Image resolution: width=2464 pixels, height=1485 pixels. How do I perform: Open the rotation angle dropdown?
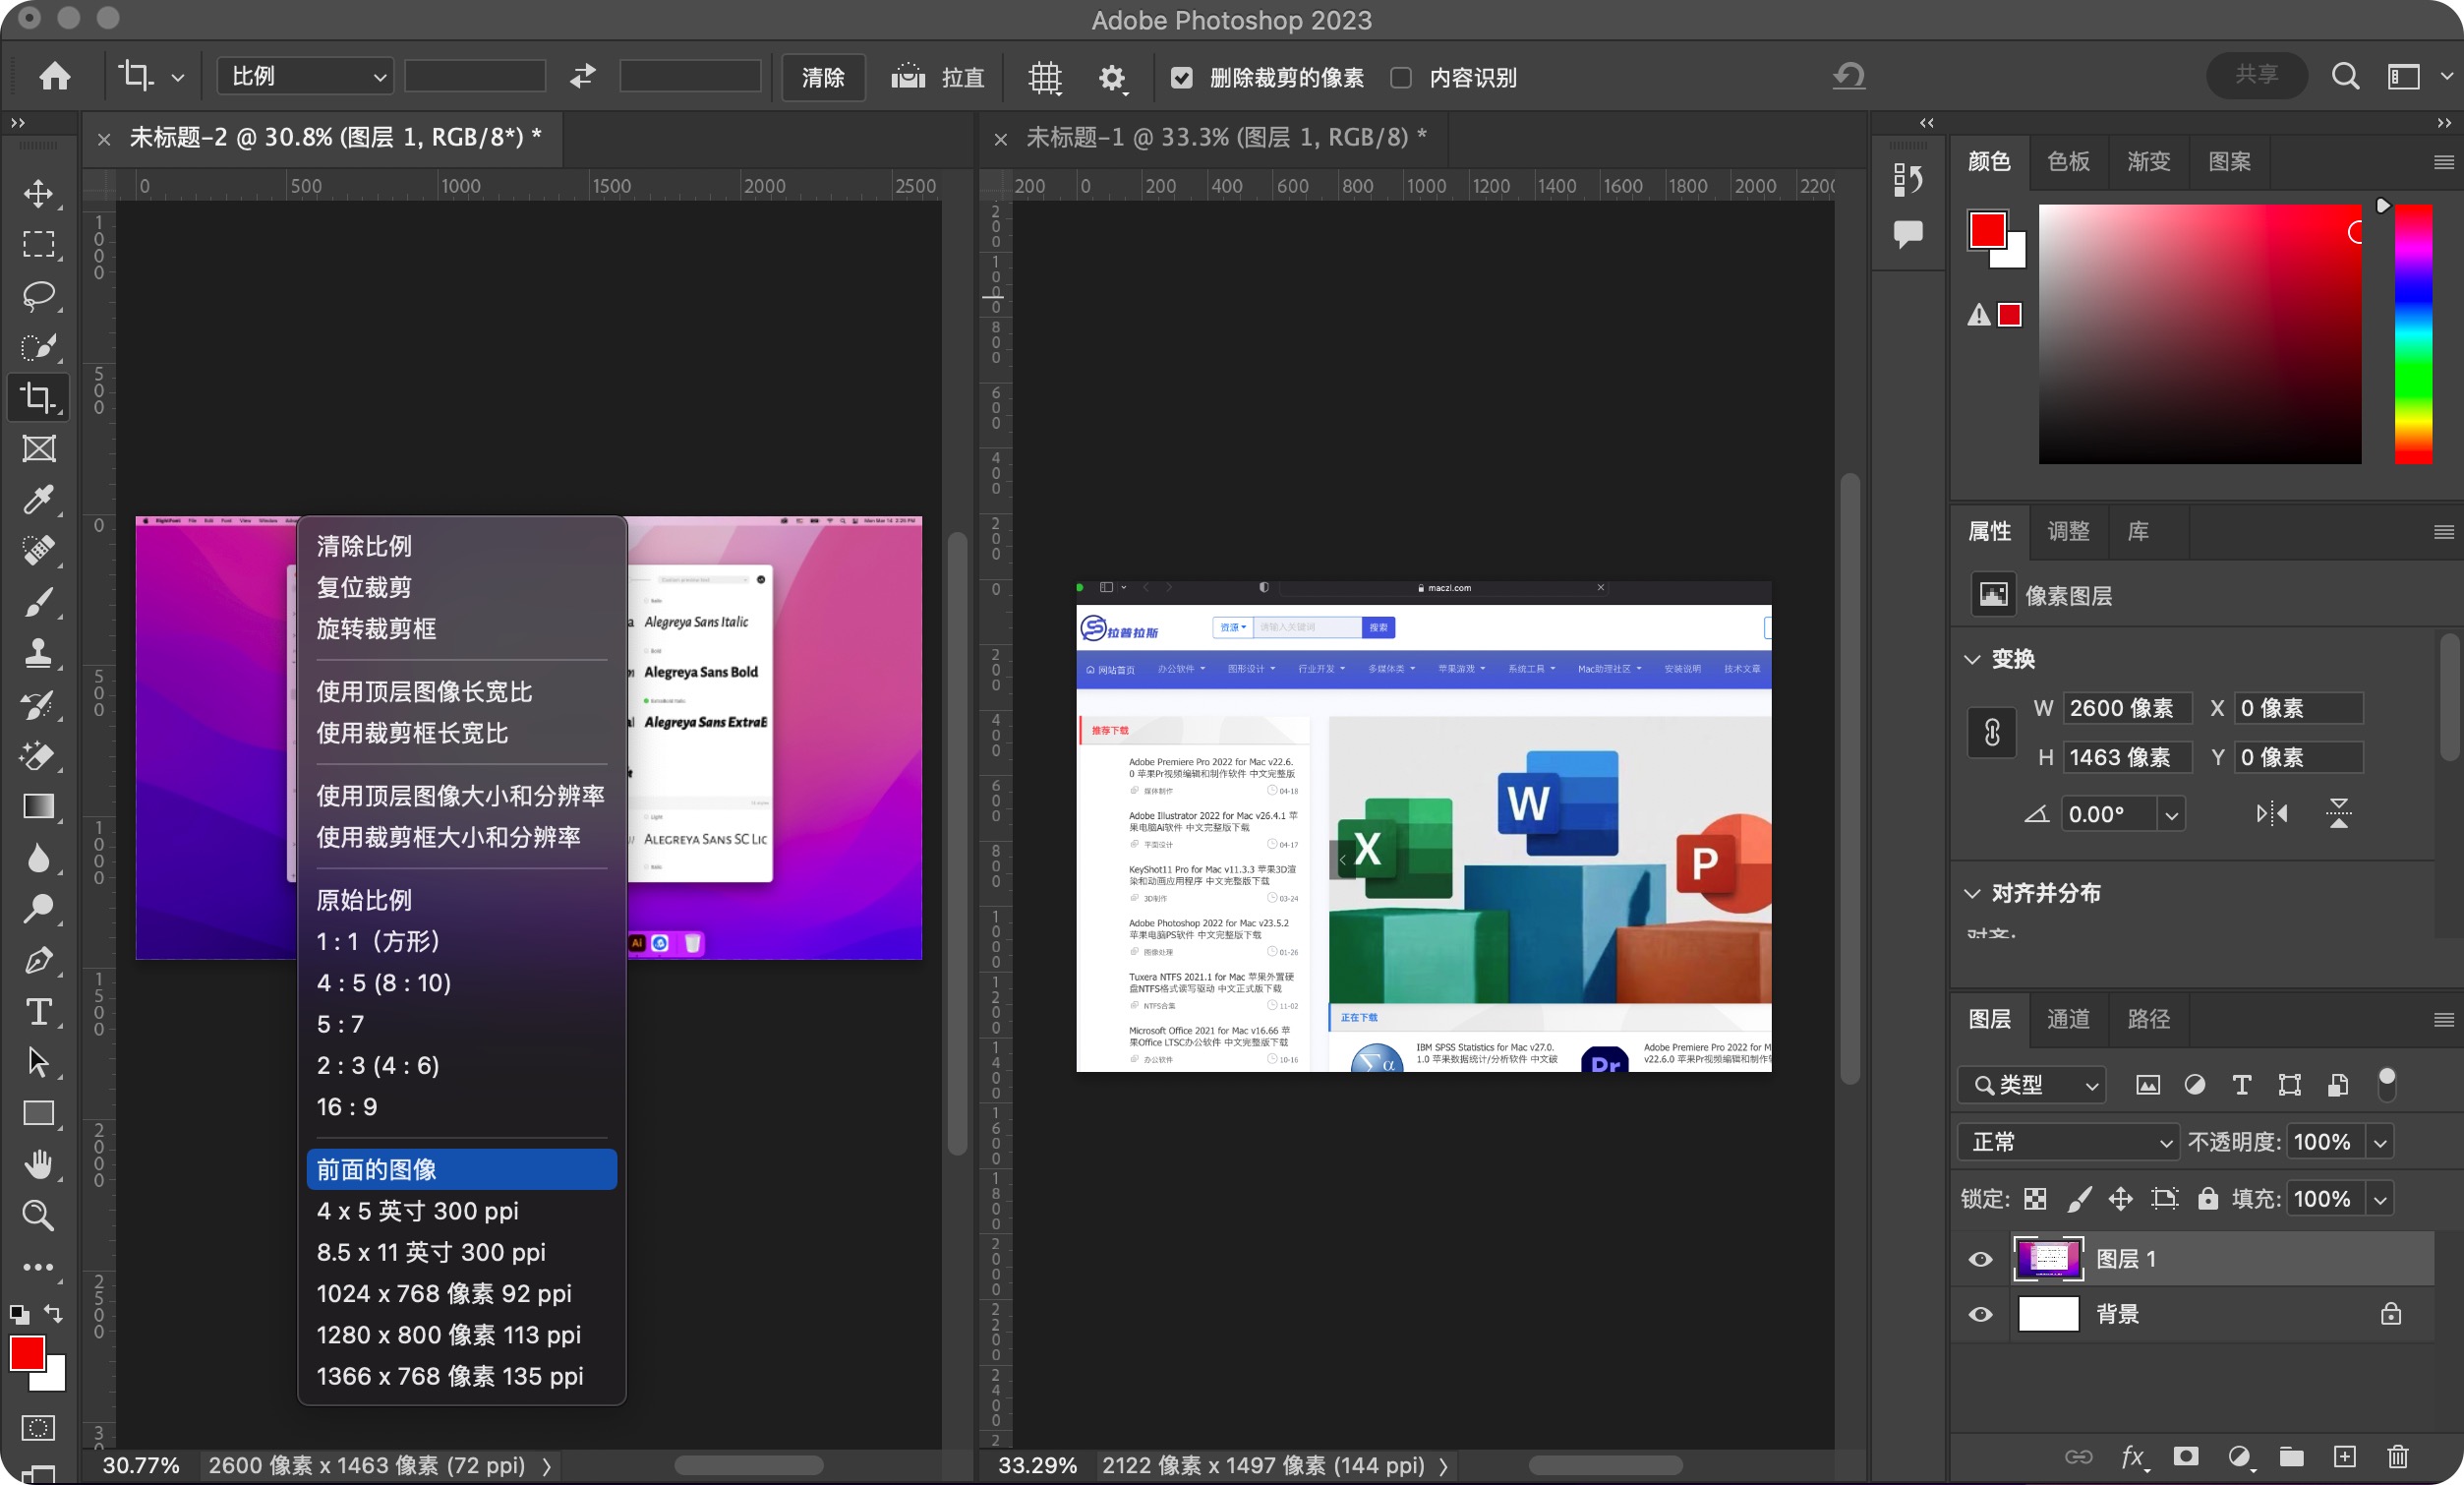2171,815
